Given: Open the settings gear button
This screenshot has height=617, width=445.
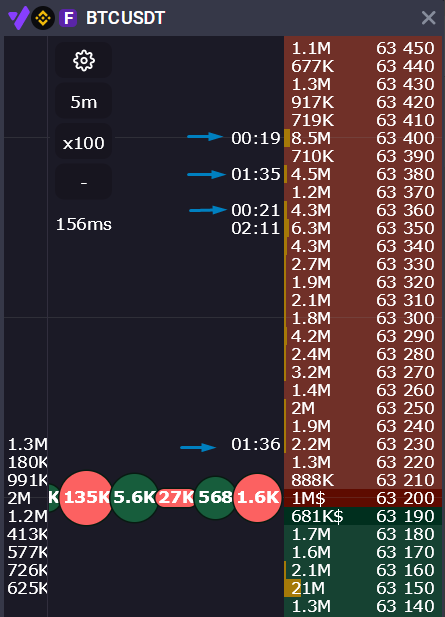Looking at the screenshot, I should 83,61.
